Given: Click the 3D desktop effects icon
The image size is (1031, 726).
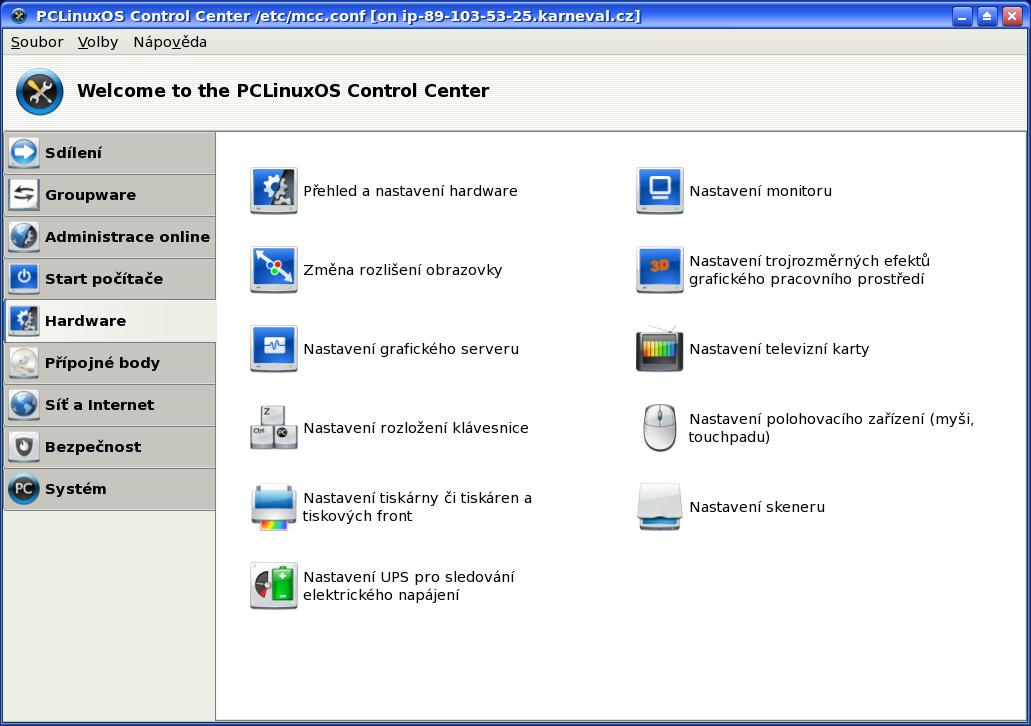Looking at the screenshot, I should 659,270.
